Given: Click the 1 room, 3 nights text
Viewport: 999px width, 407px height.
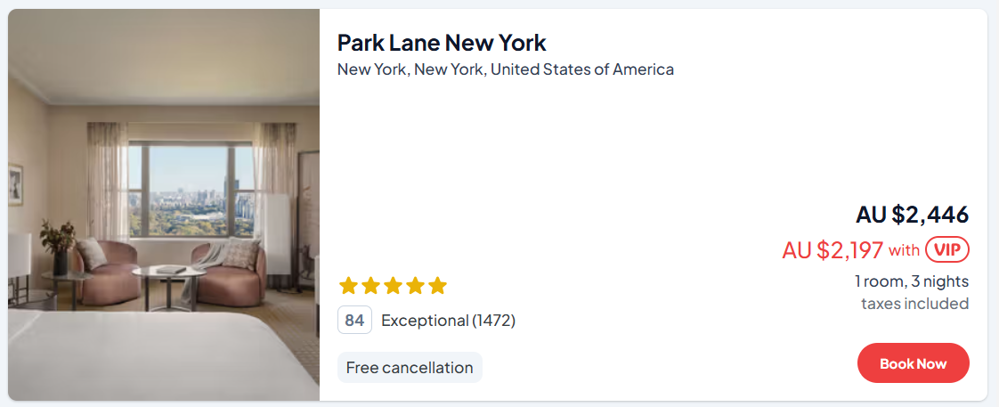Looking at the screenshot, I should tap(911, 281).
